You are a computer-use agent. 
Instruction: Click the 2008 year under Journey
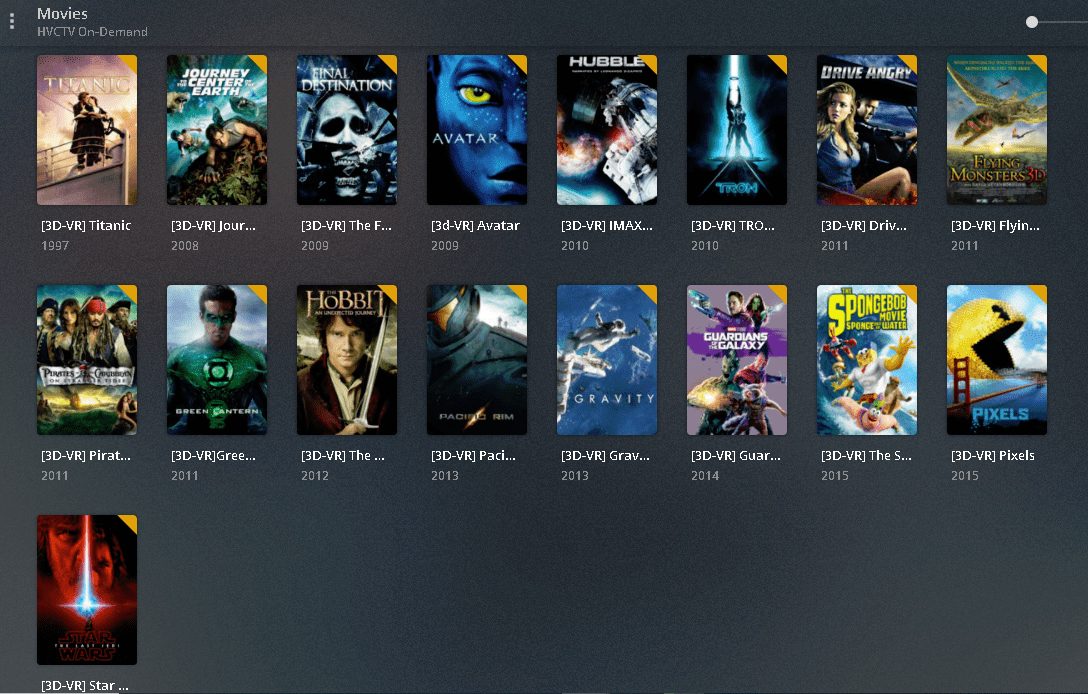click(185, 246)
